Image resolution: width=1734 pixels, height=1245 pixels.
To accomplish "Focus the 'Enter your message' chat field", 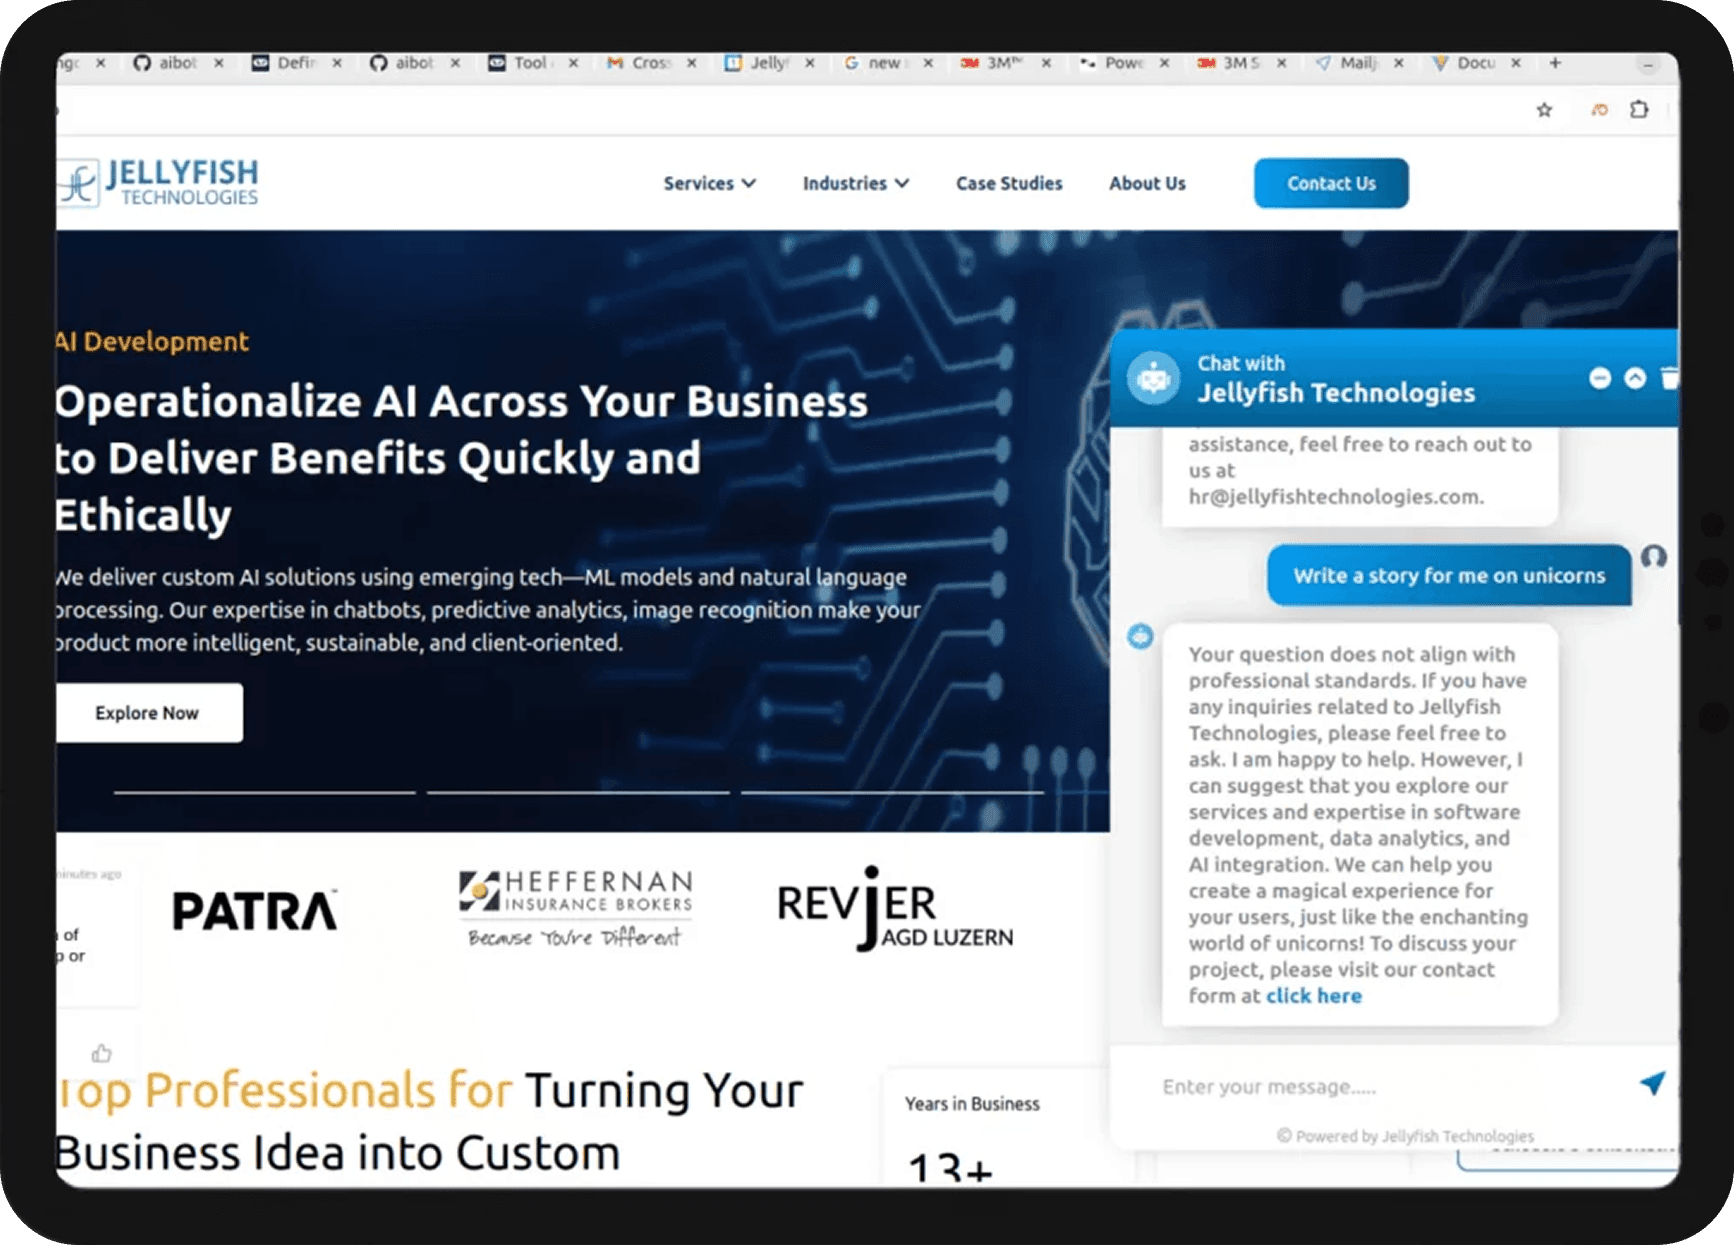I will [1380, 1086].
